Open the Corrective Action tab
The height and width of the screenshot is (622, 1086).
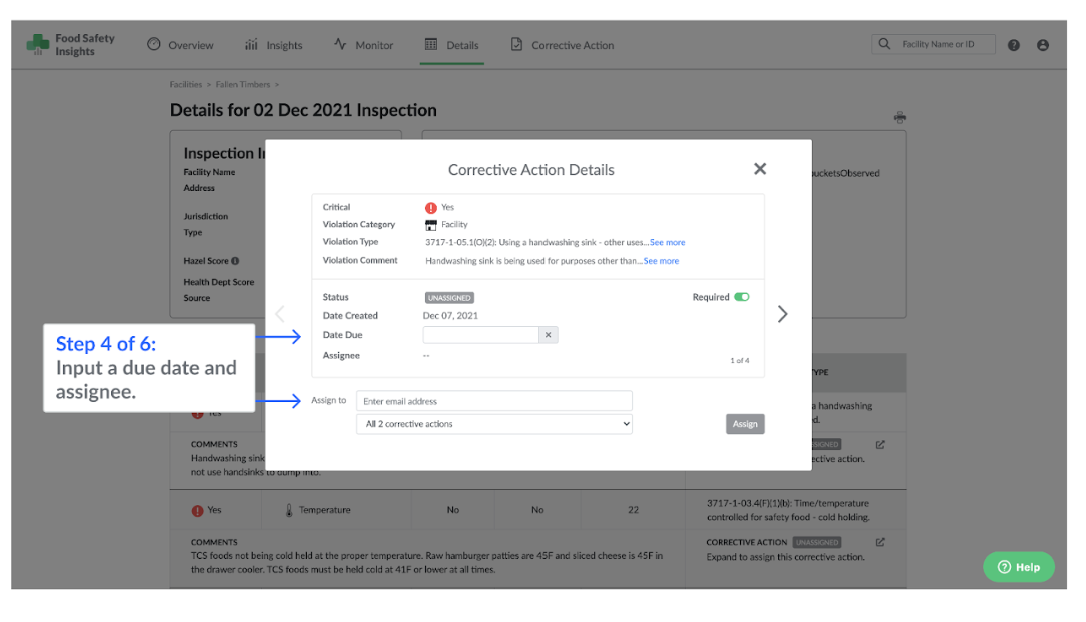click(x=562, y=45)
